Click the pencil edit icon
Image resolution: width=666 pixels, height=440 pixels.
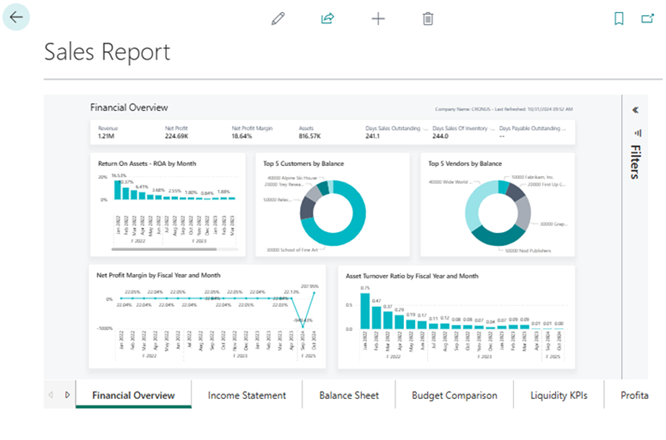(x=278, y=19)
